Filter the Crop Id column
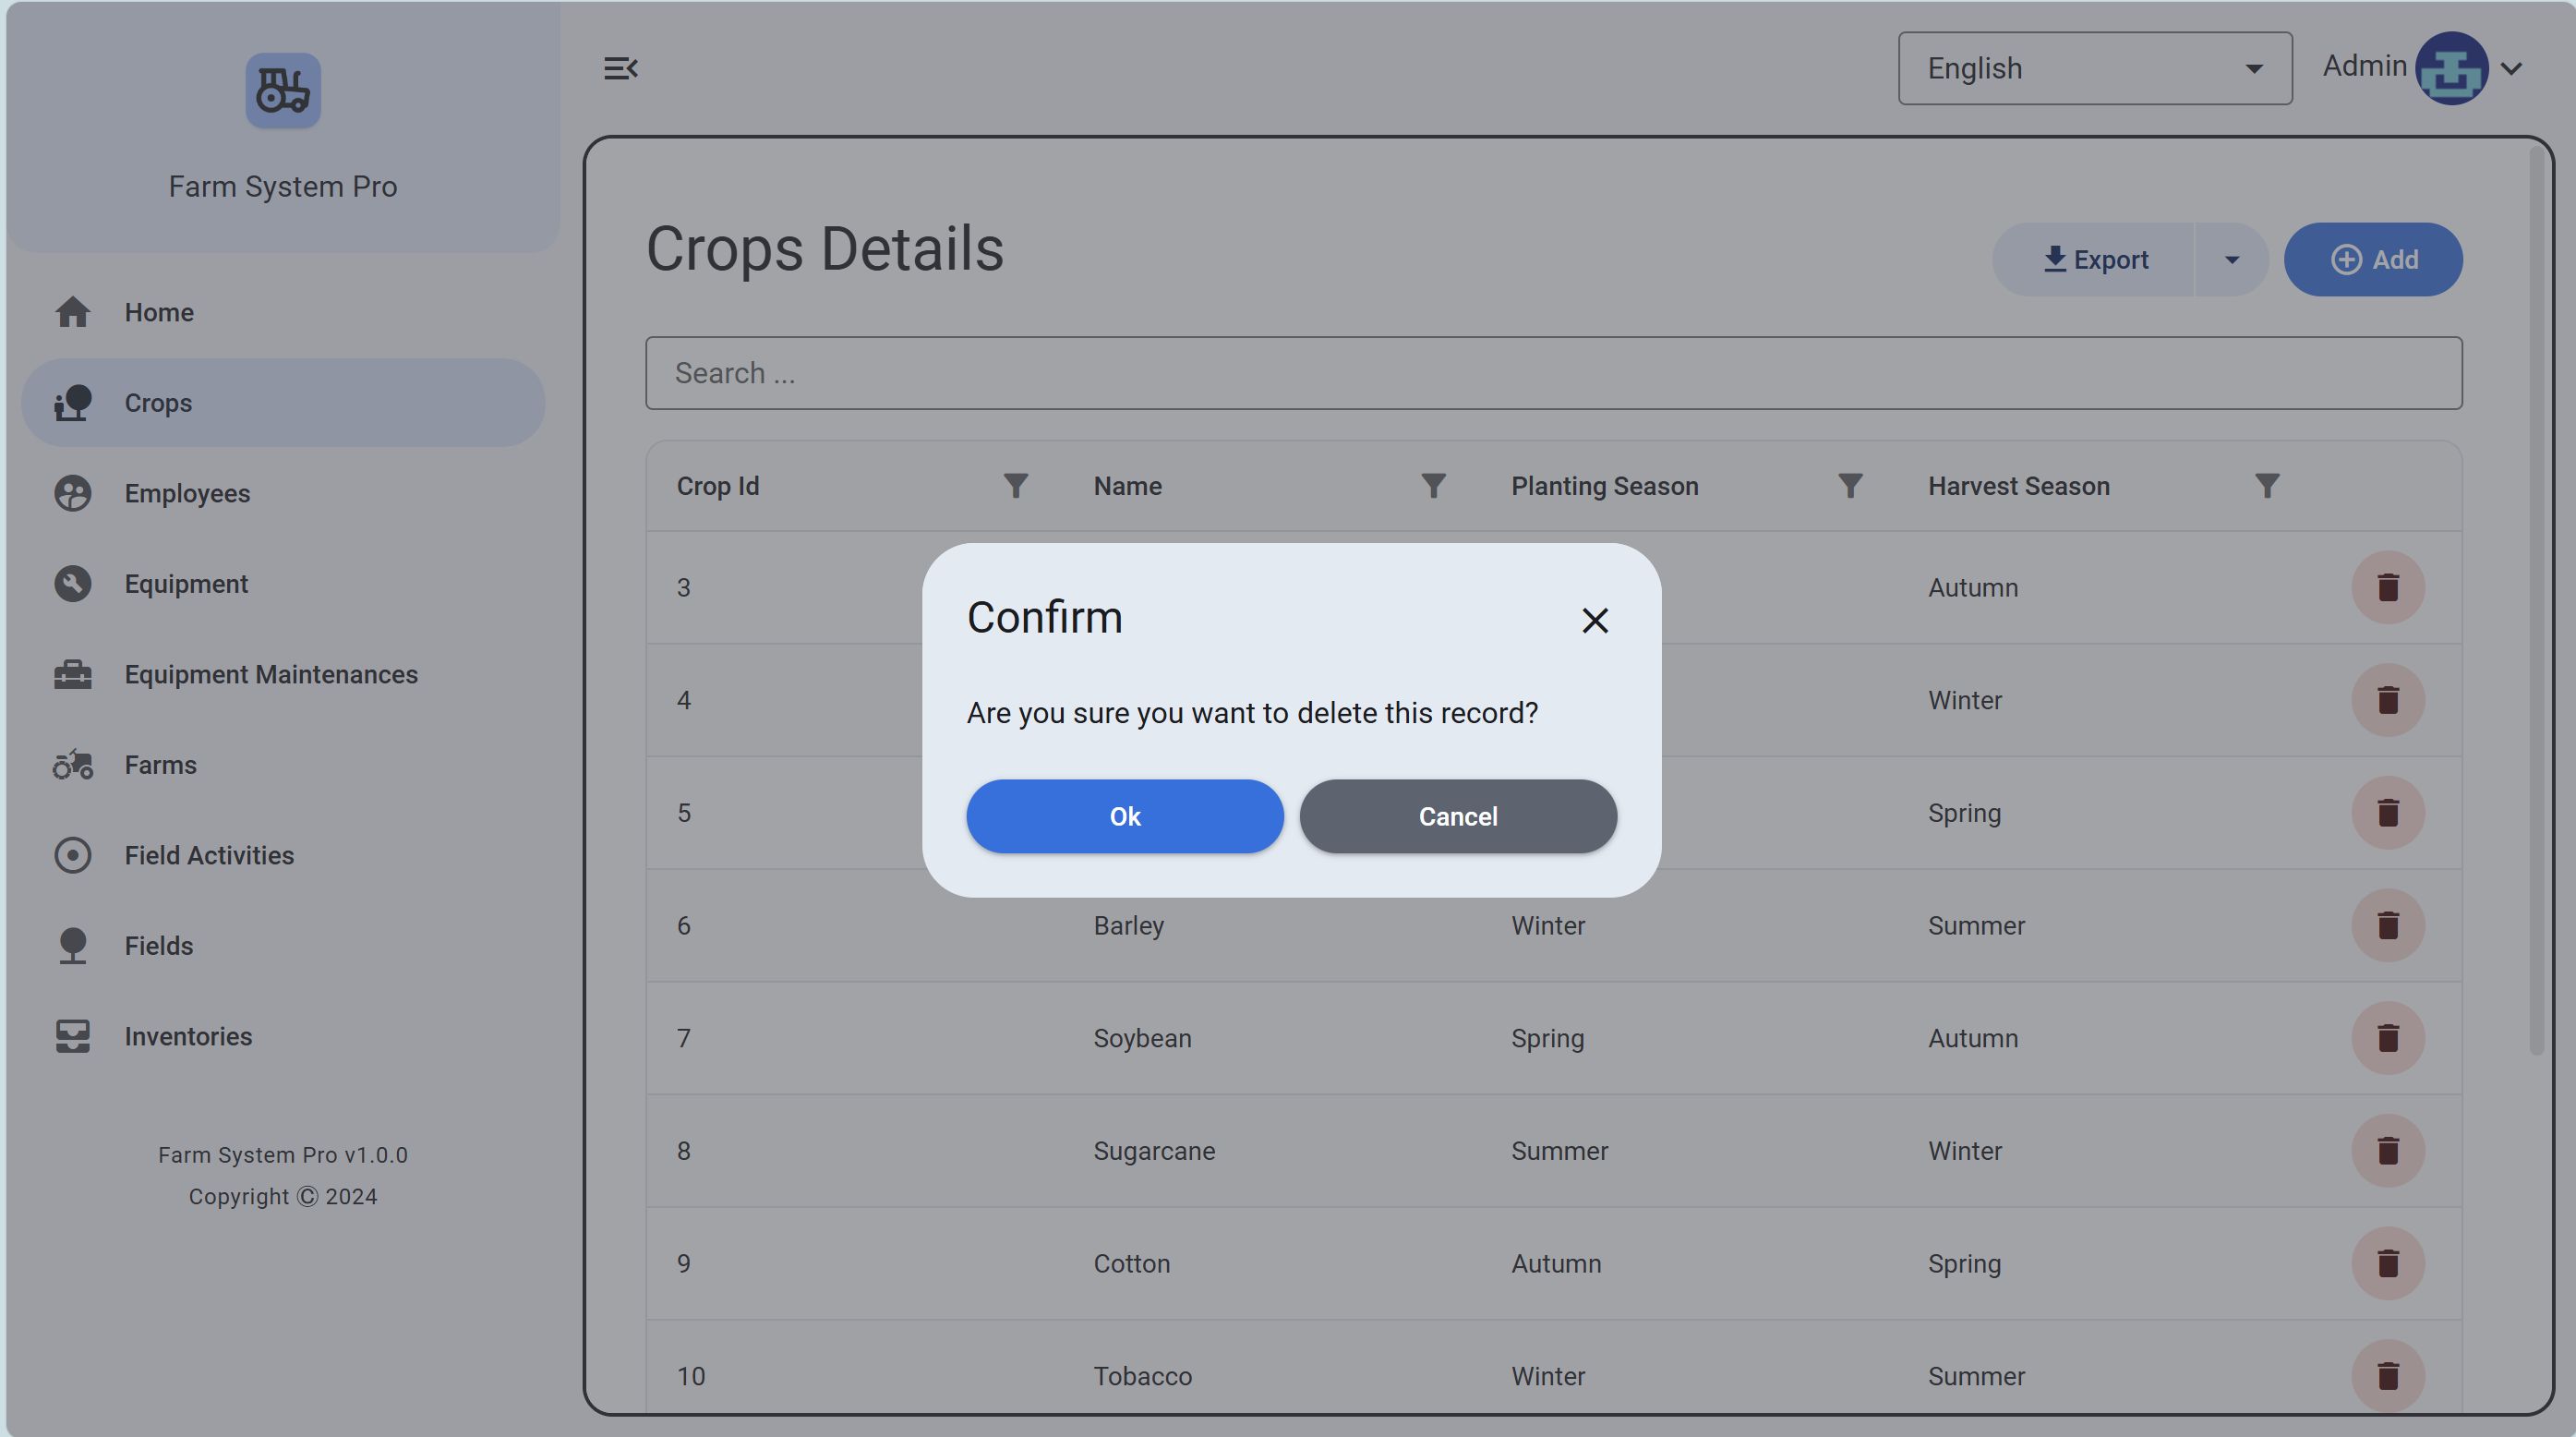 (x=1015, y=486)
